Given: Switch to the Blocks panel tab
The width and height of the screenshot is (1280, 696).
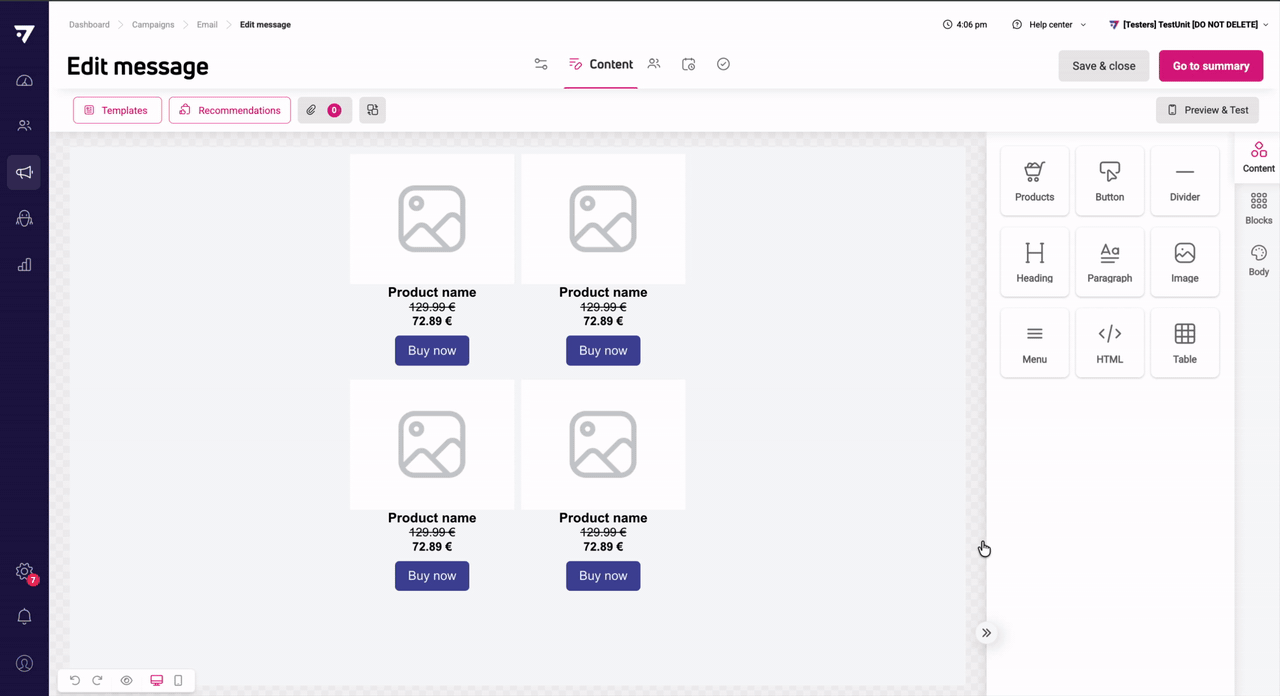Looking at the screenshot, I should [1258, 209].
